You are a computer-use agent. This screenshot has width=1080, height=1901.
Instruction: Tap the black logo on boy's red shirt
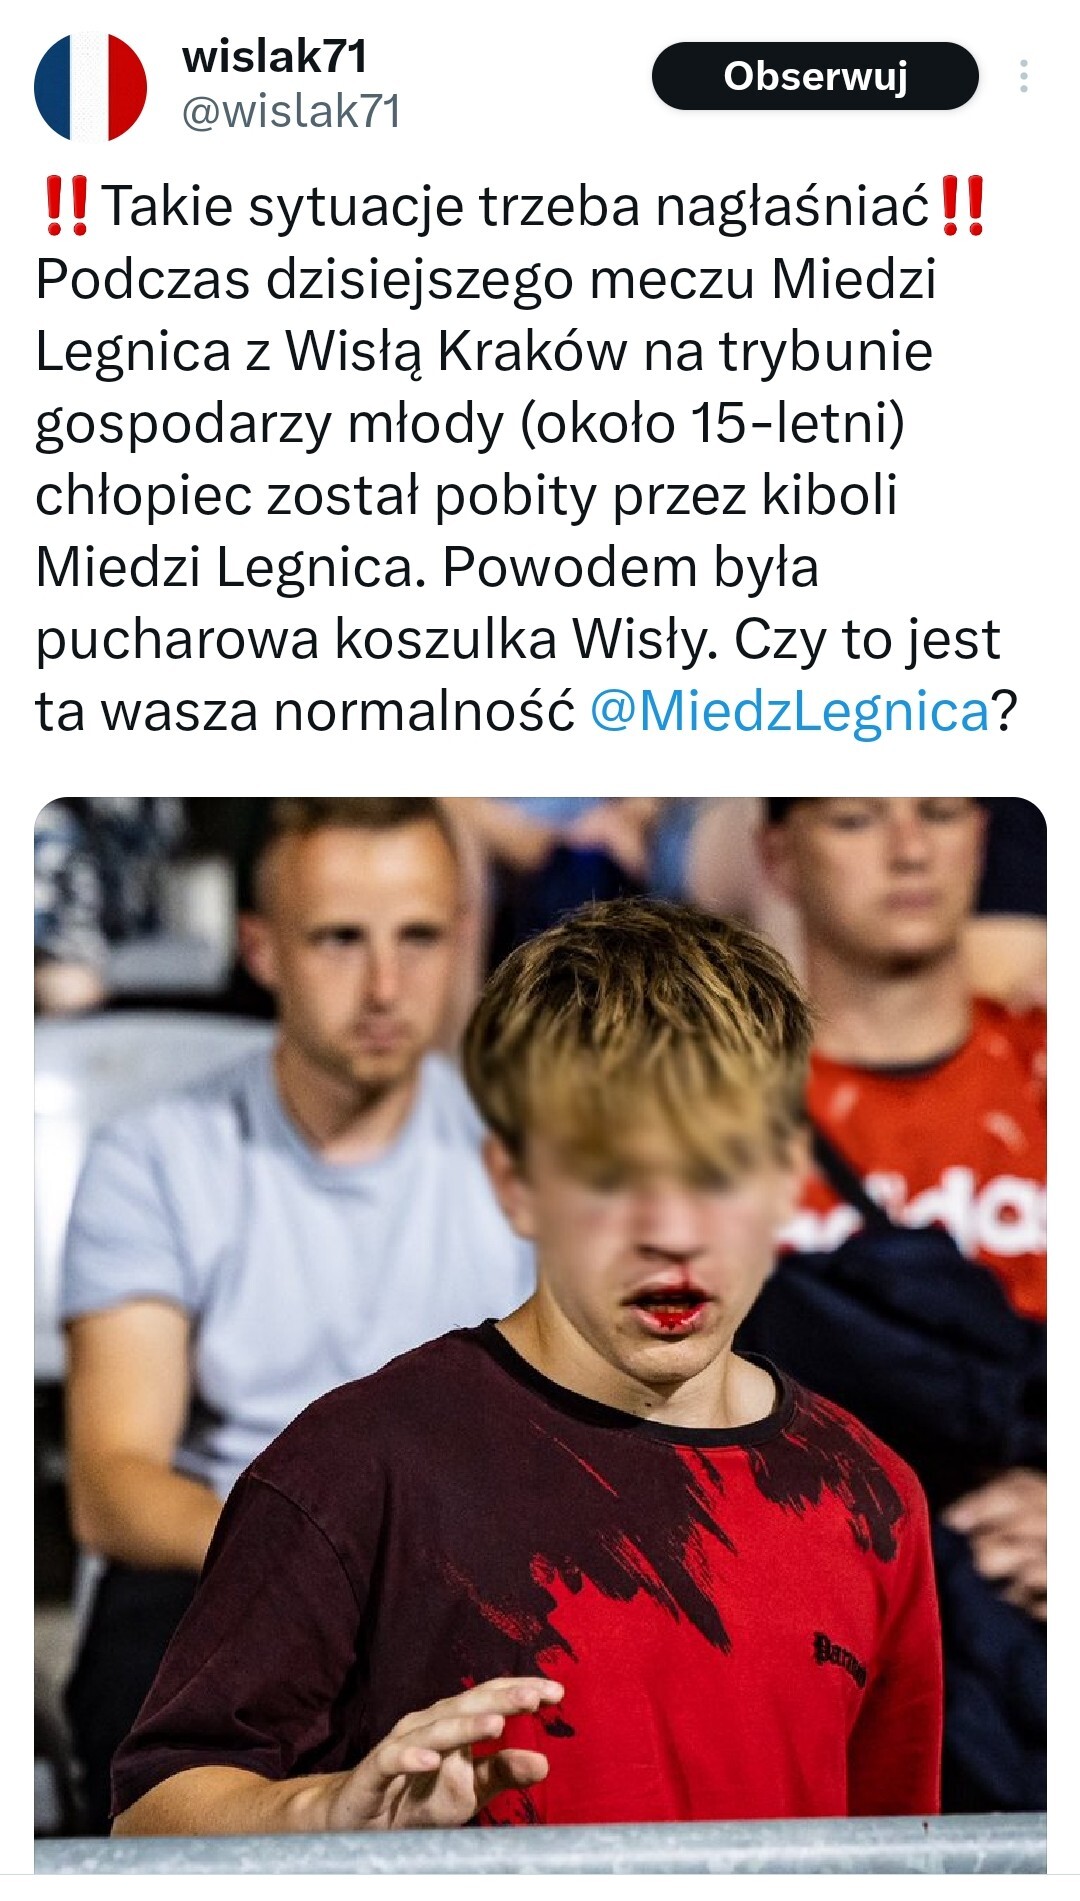(838, 1658)
